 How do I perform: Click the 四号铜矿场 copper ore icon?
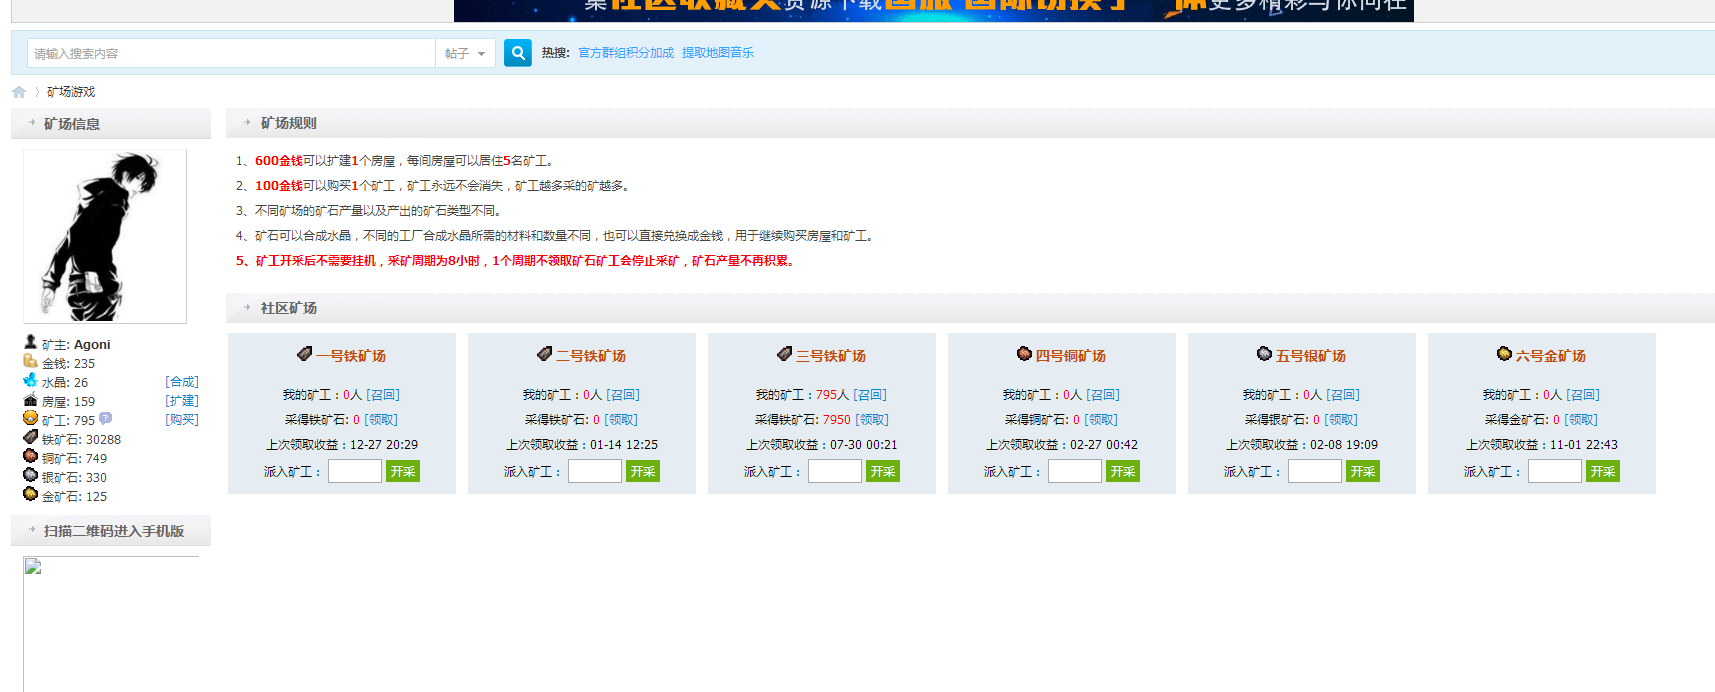(x=1024, y=354)
